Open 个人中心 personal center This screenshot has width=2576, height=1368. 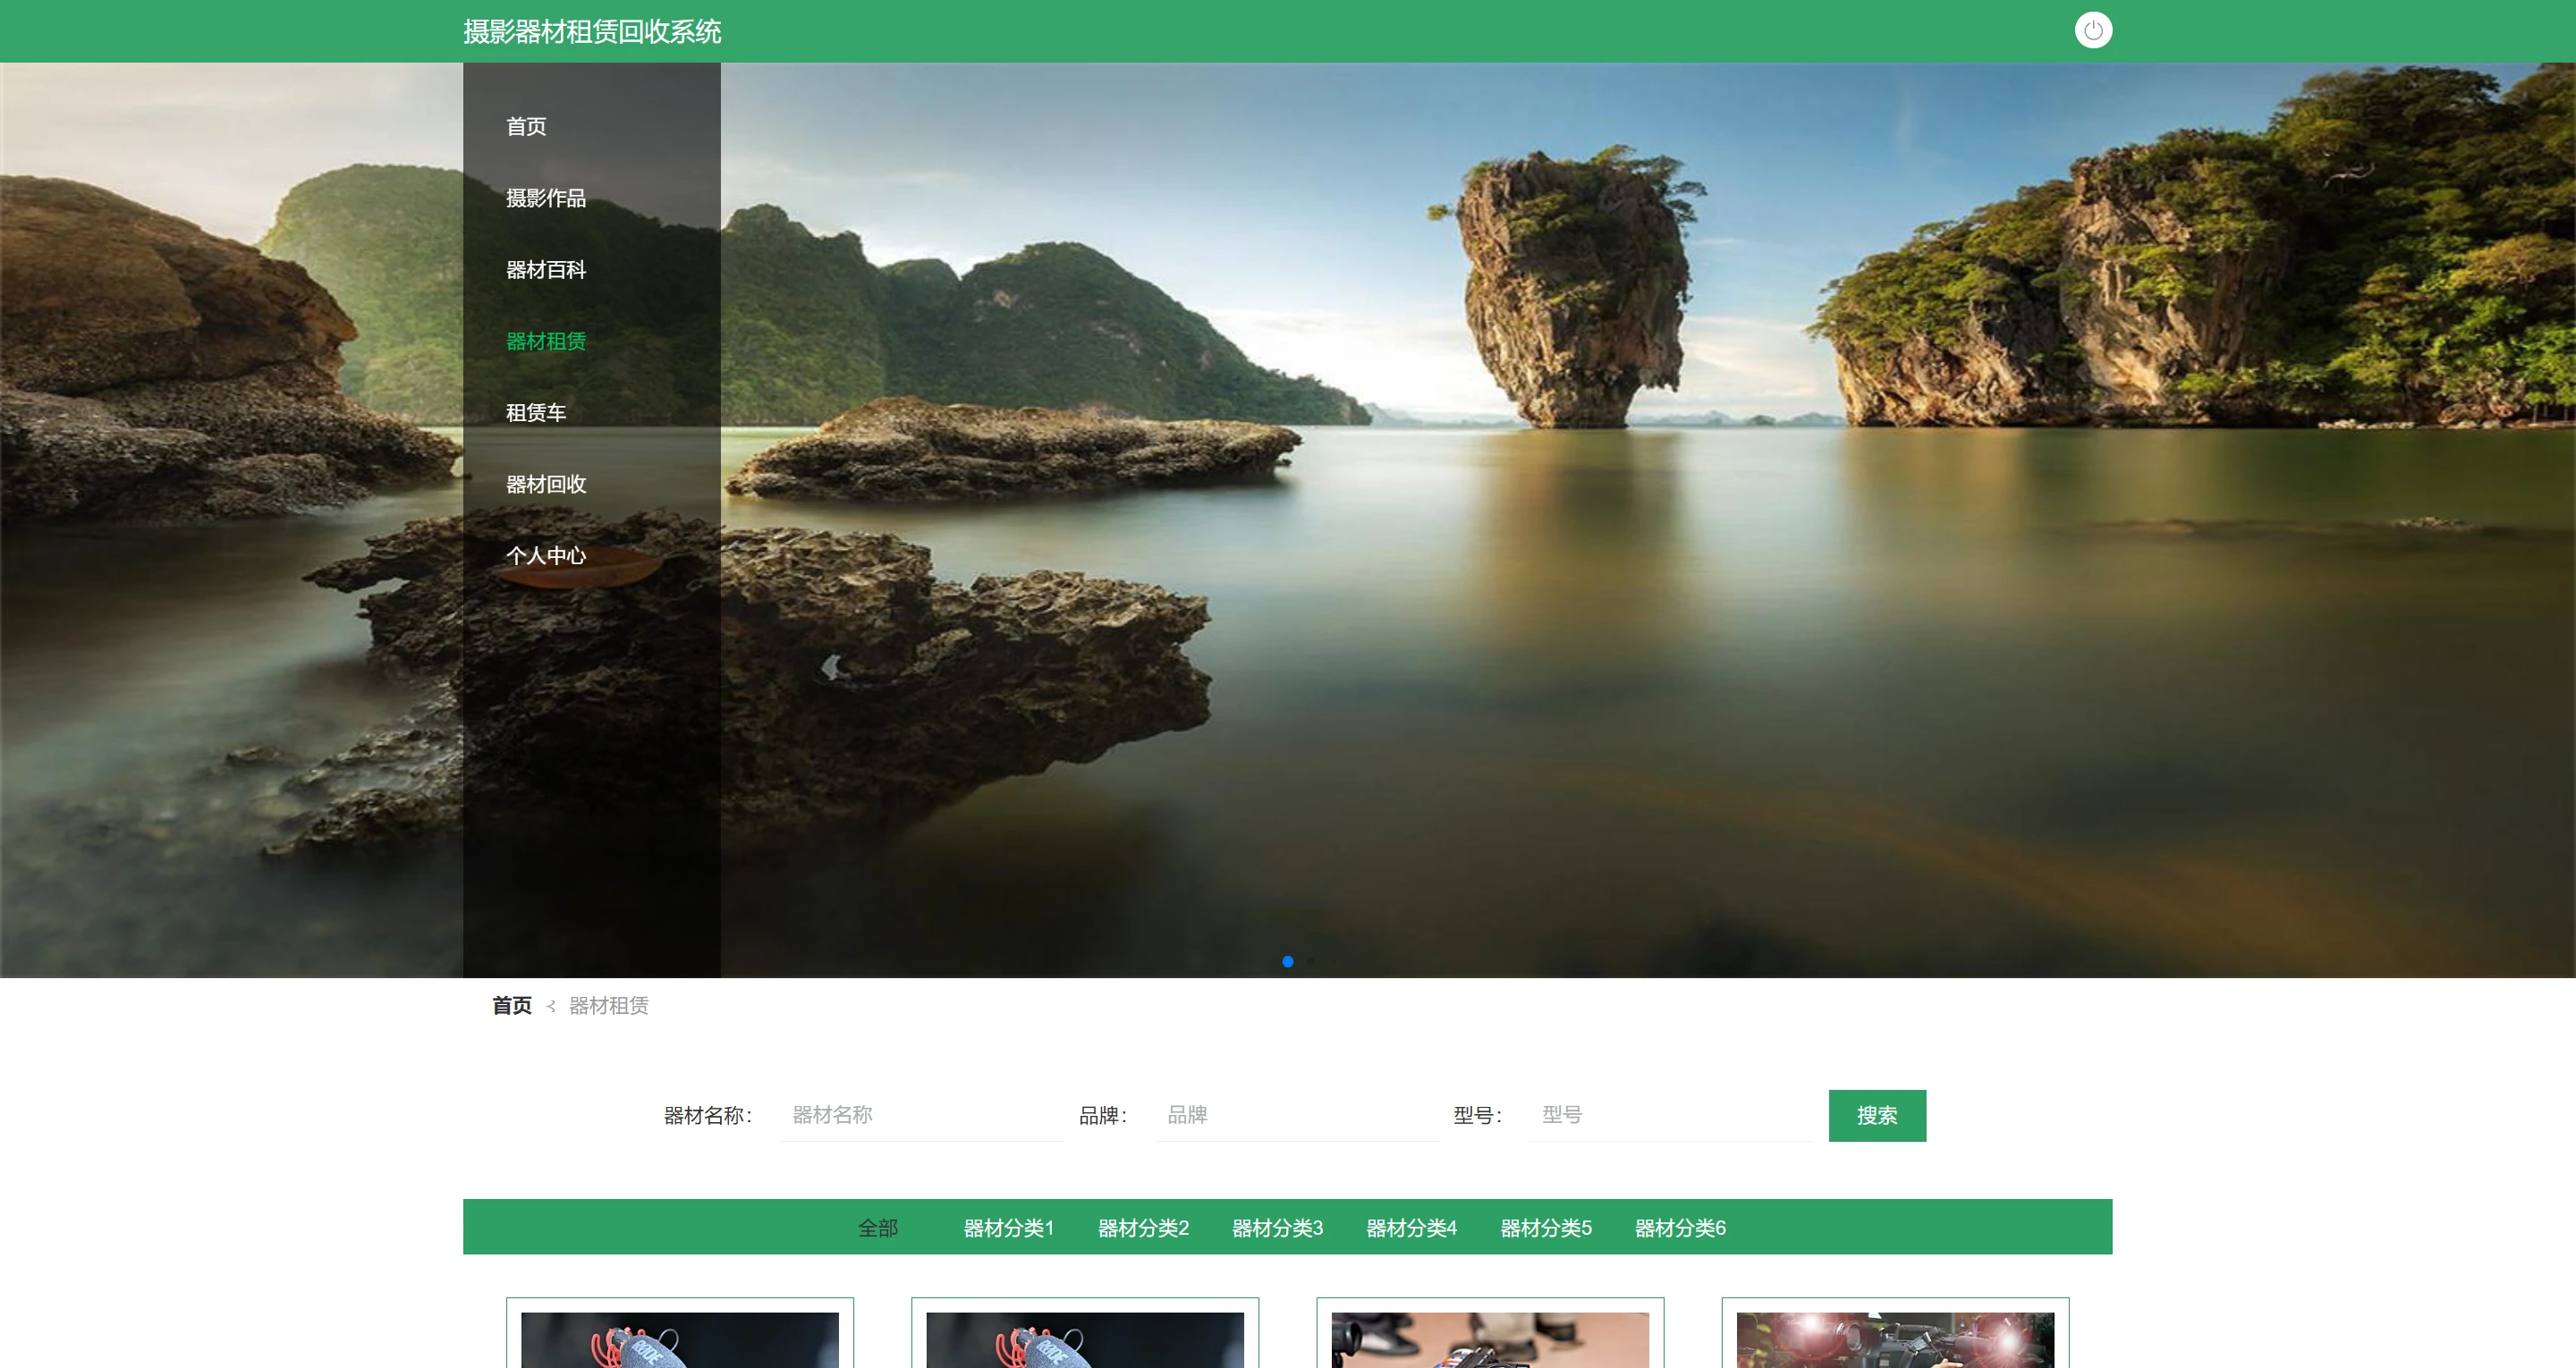tap(545, 556)
